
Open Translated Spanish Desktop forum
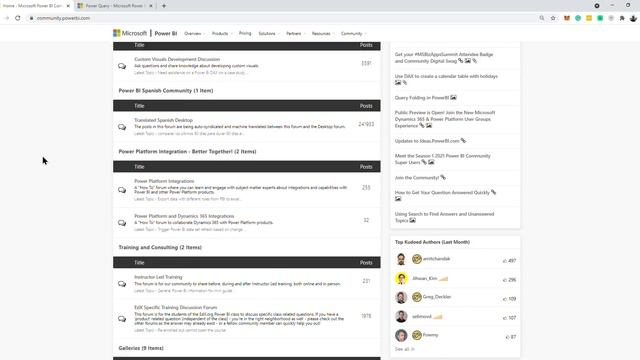163,120
